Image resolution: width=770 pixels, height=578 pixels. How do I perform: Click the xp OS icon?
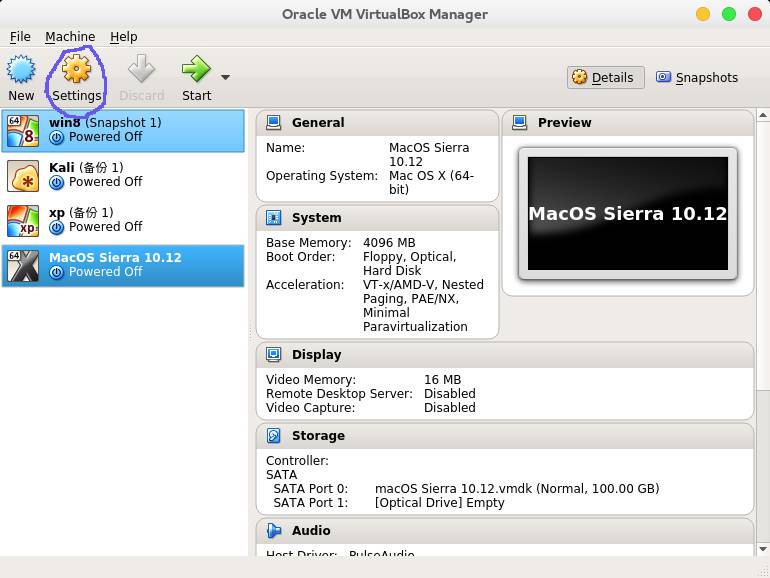23,220
